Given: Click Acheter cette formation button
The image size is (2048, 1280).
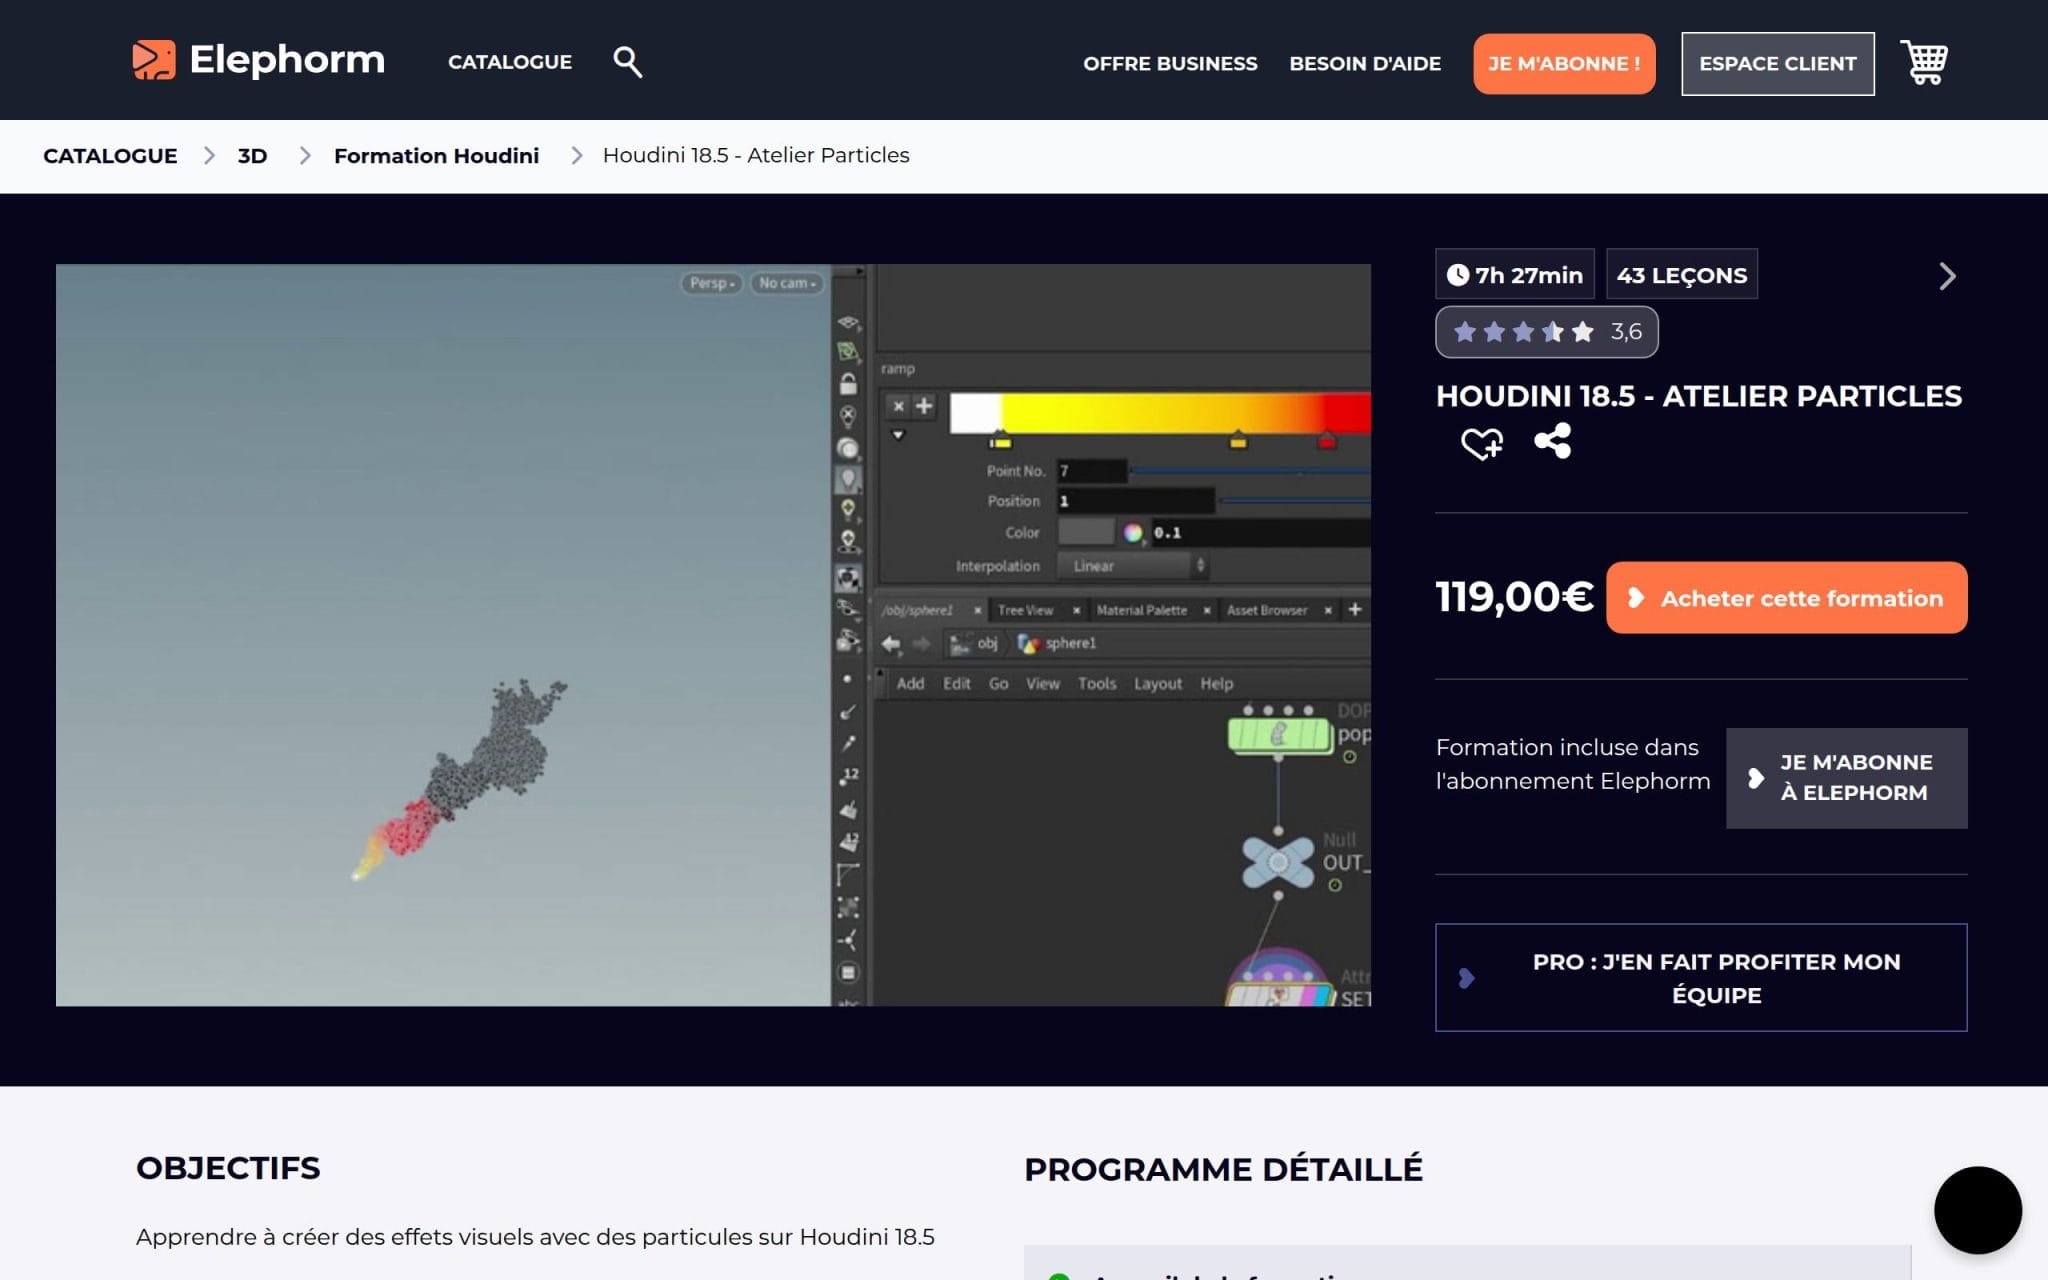Looking at the screenshot, I should coord(1787,598).
